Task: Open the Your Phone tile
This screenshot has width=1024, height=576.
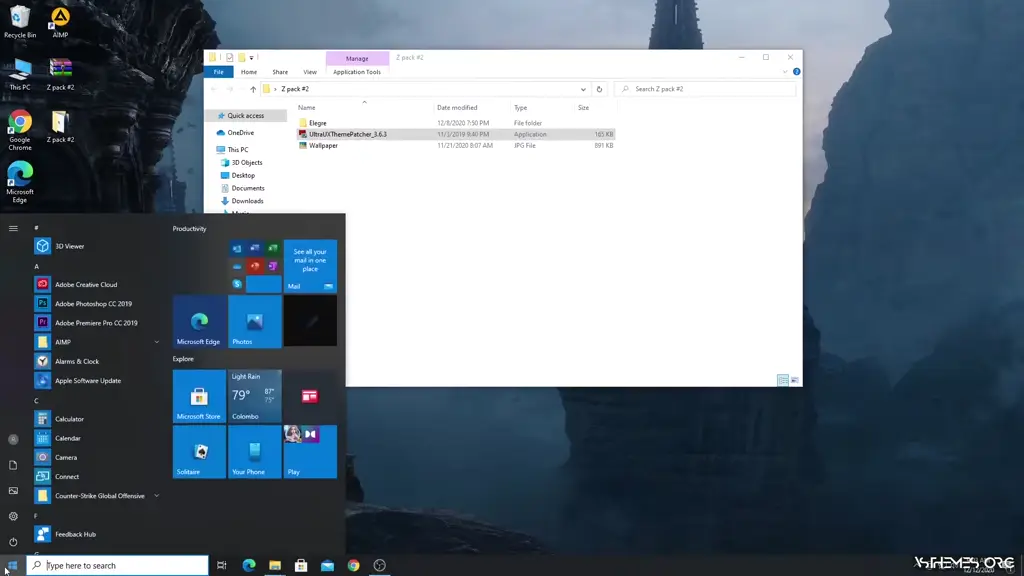Action: click(254, 451)
